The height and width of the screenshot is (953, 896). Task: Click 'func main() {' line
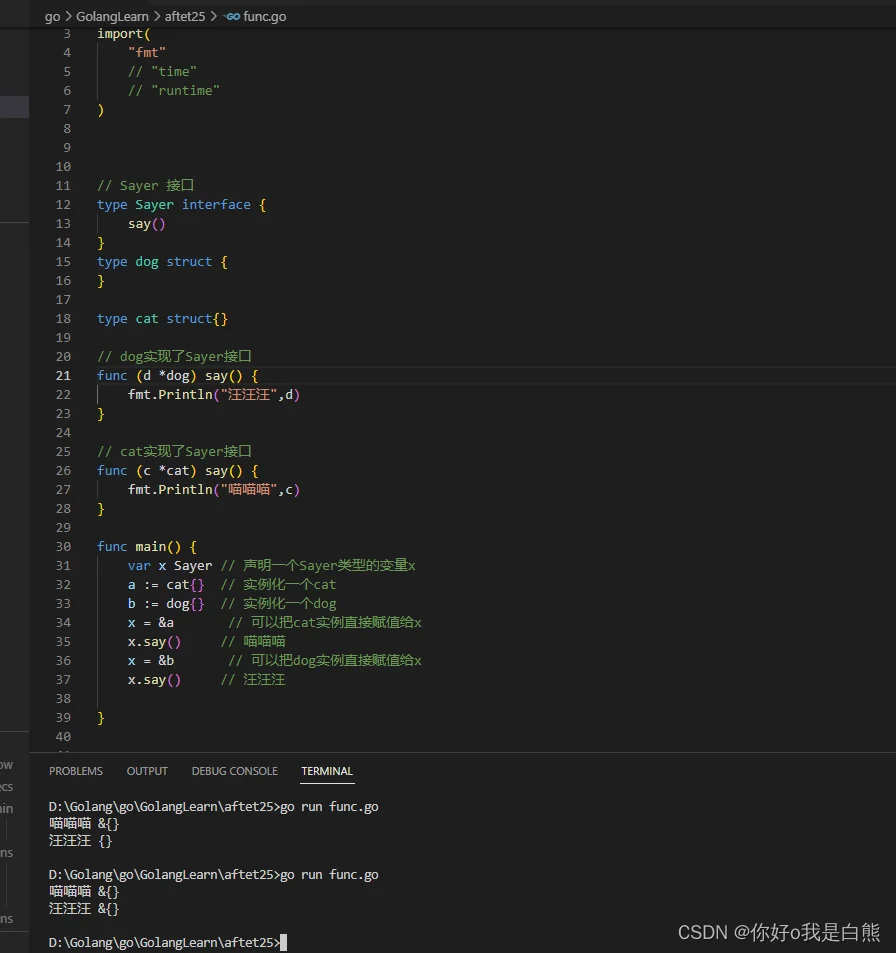point(146,546)
